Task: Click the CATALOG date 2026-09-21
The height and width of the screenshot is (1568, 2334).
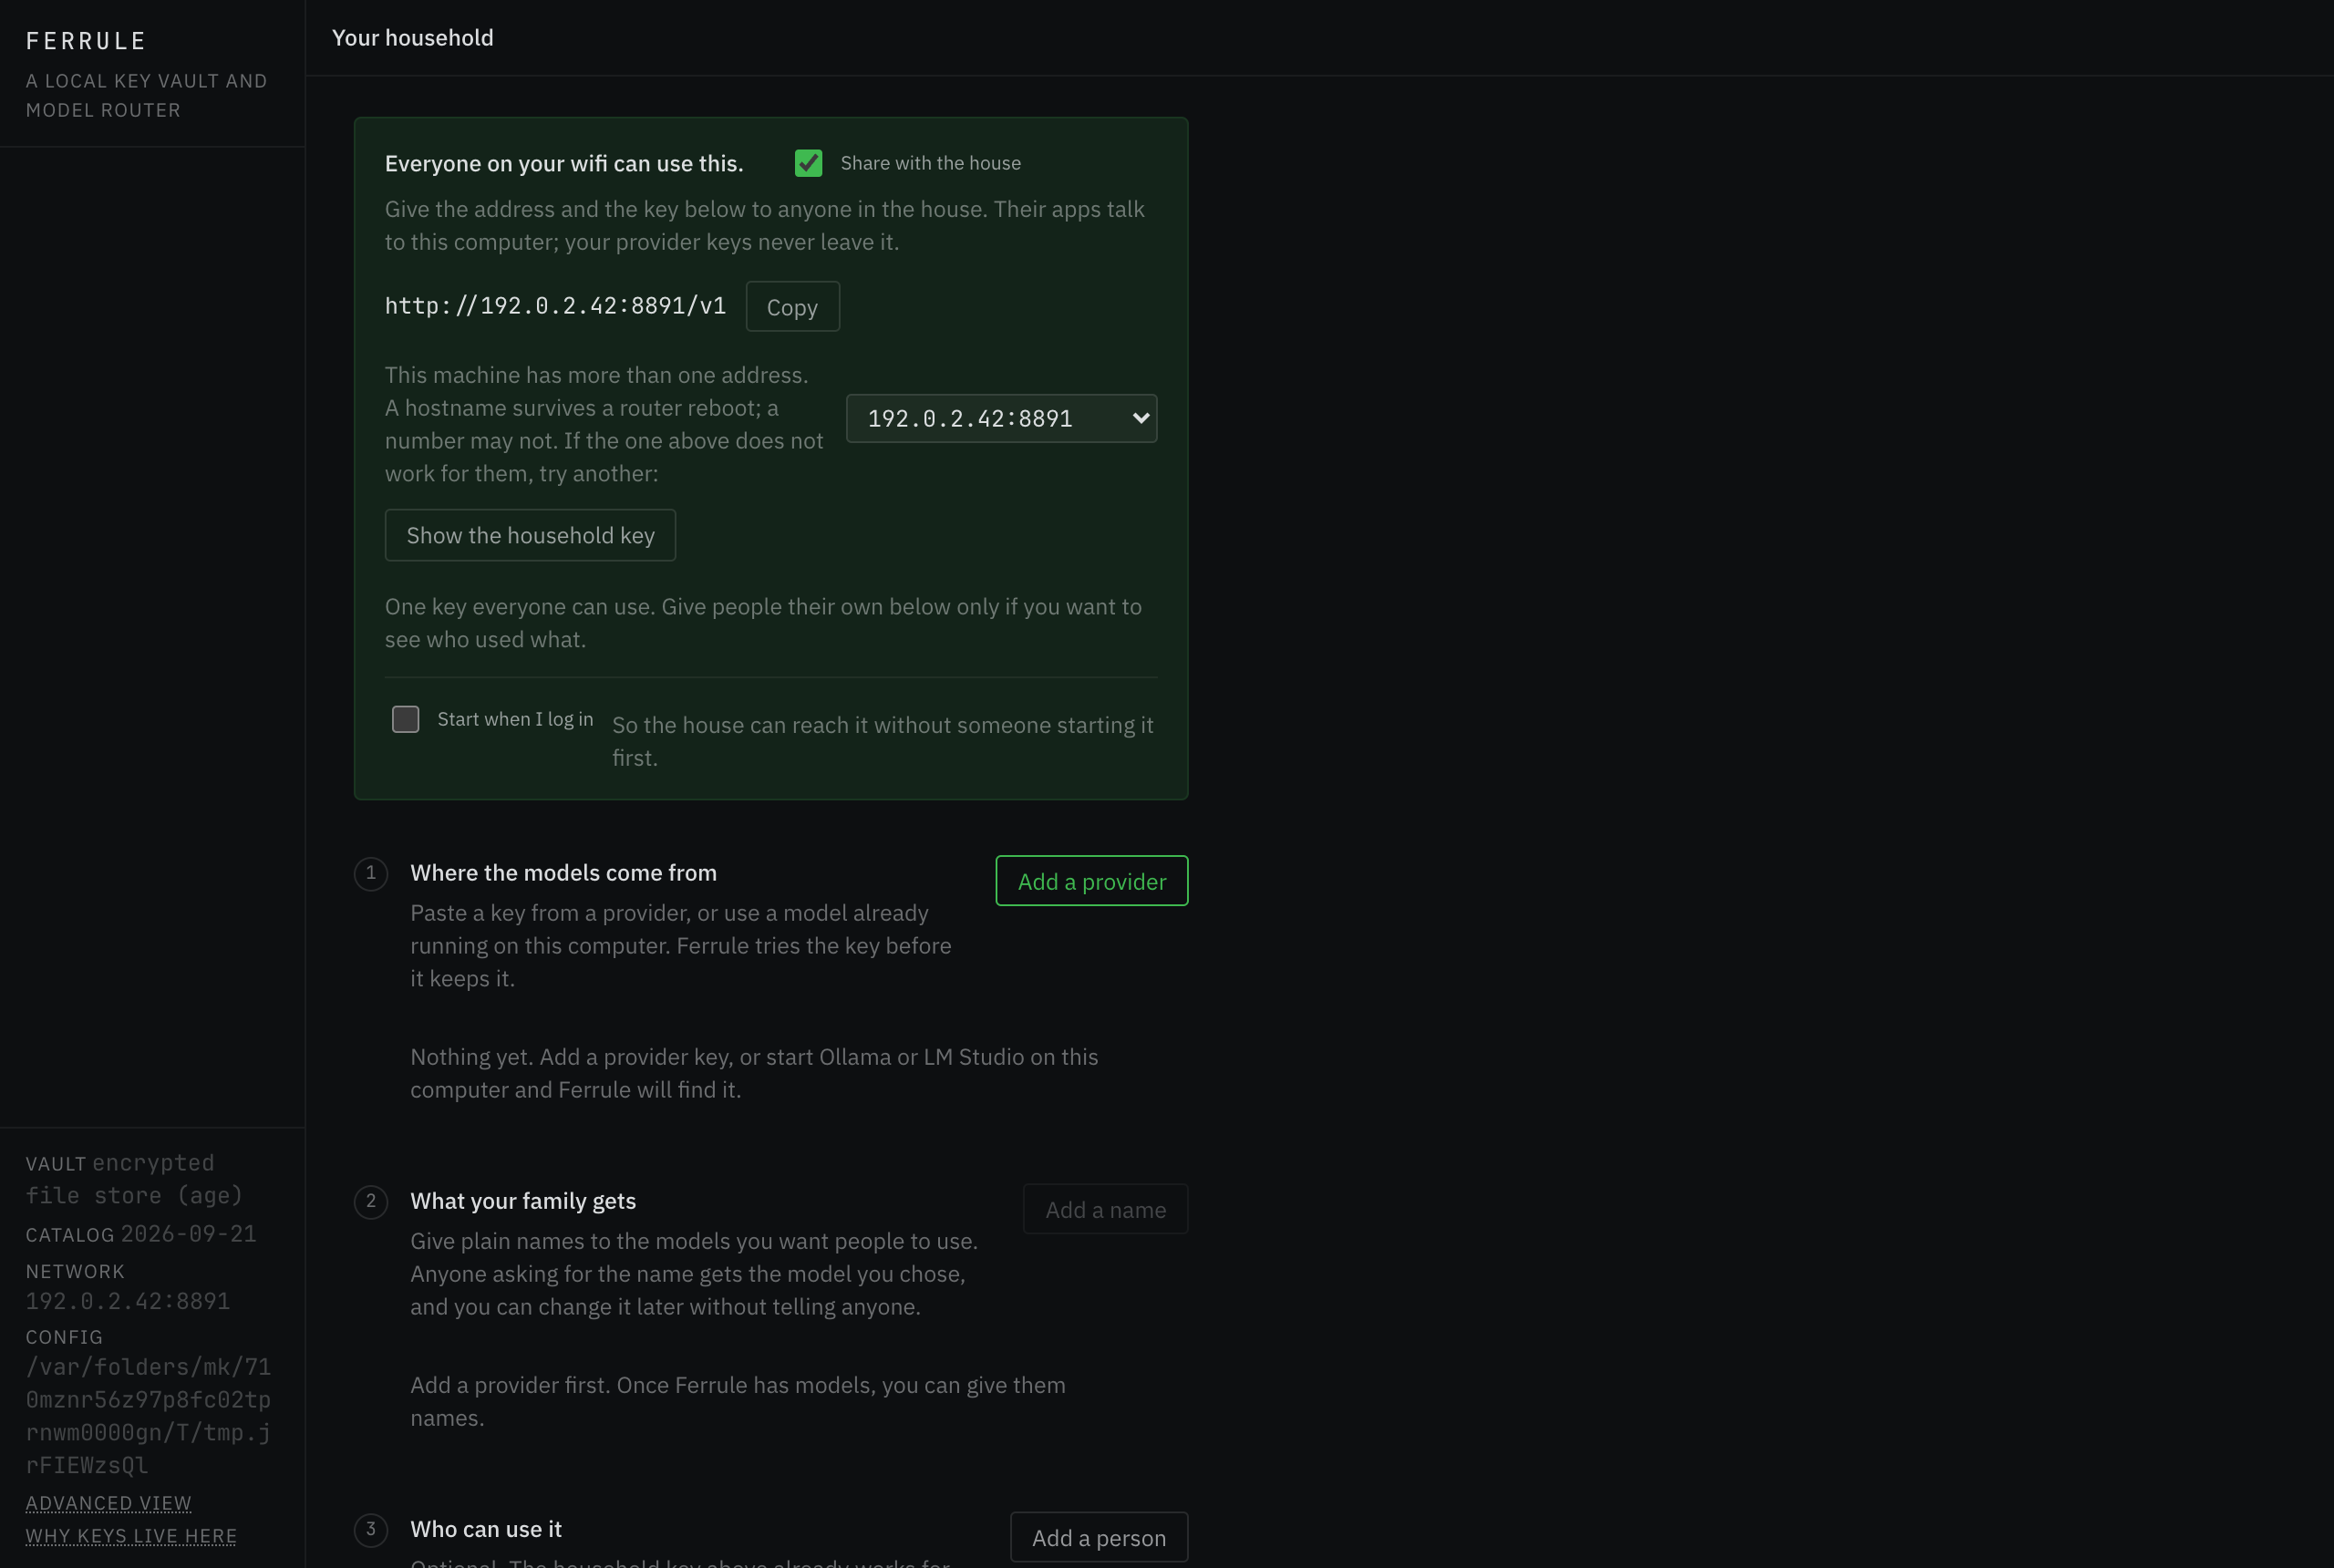Action: [x=188, y=1234]
